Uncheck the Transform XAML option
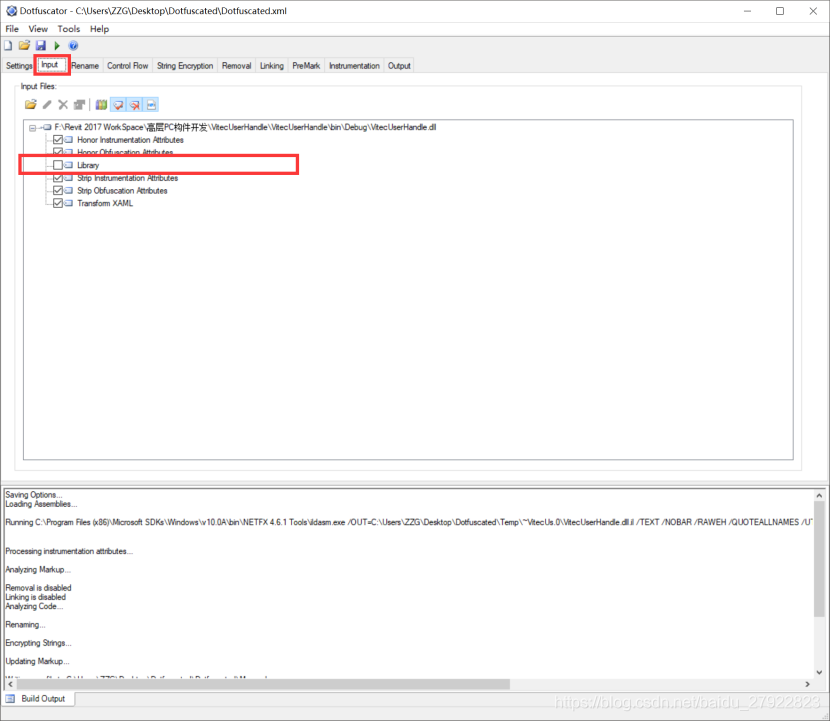Viewport: 830px width, 721px height. tap(58, 203)
